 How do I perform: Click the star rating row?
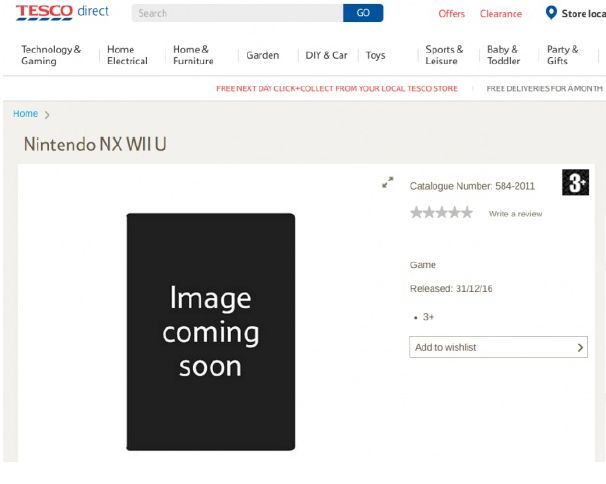tap(441, 213)
